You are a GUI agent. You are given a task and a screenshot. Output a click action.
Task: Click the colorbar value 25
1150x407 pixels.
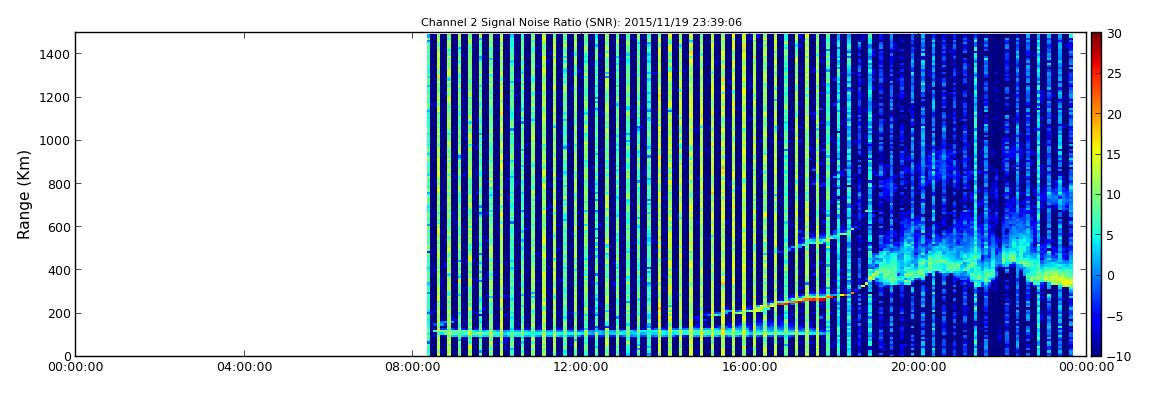1115,73
